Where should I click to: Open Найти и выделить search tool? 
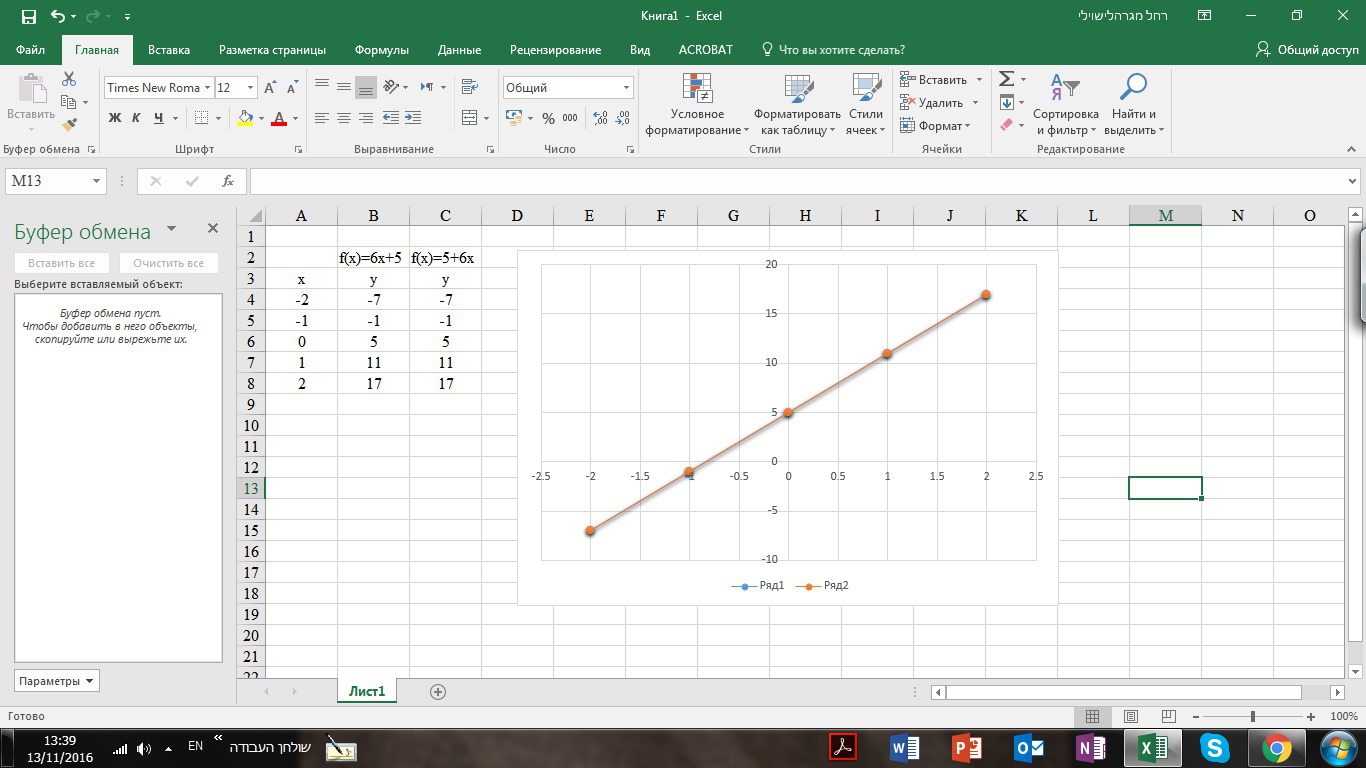1133,105
